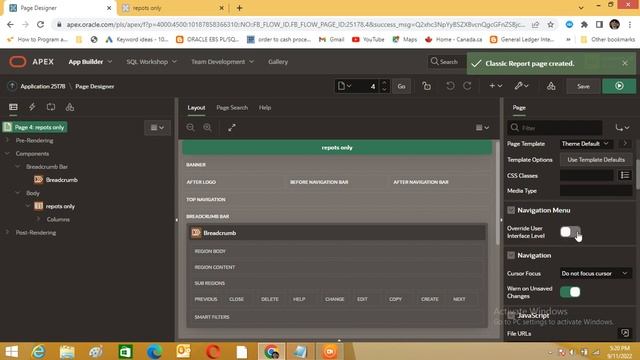The height and width of the screenshot is (360, 640).
Task: Switch to the Layout tab
Action: coord(196,108)
